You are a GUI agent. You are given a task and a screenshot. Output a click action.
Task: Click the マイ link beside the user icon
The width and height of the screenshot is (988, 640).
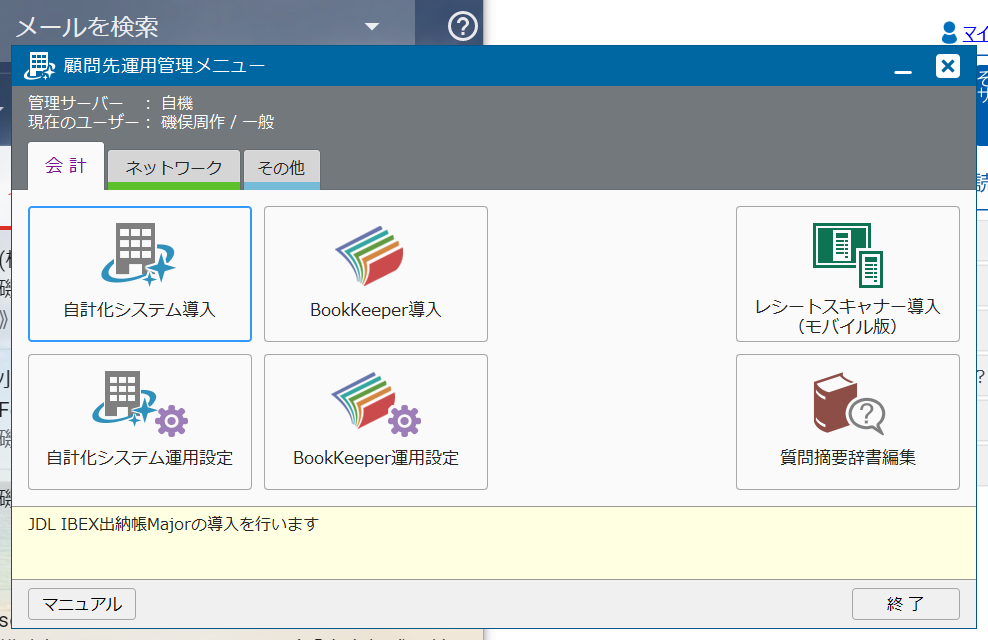975,34
